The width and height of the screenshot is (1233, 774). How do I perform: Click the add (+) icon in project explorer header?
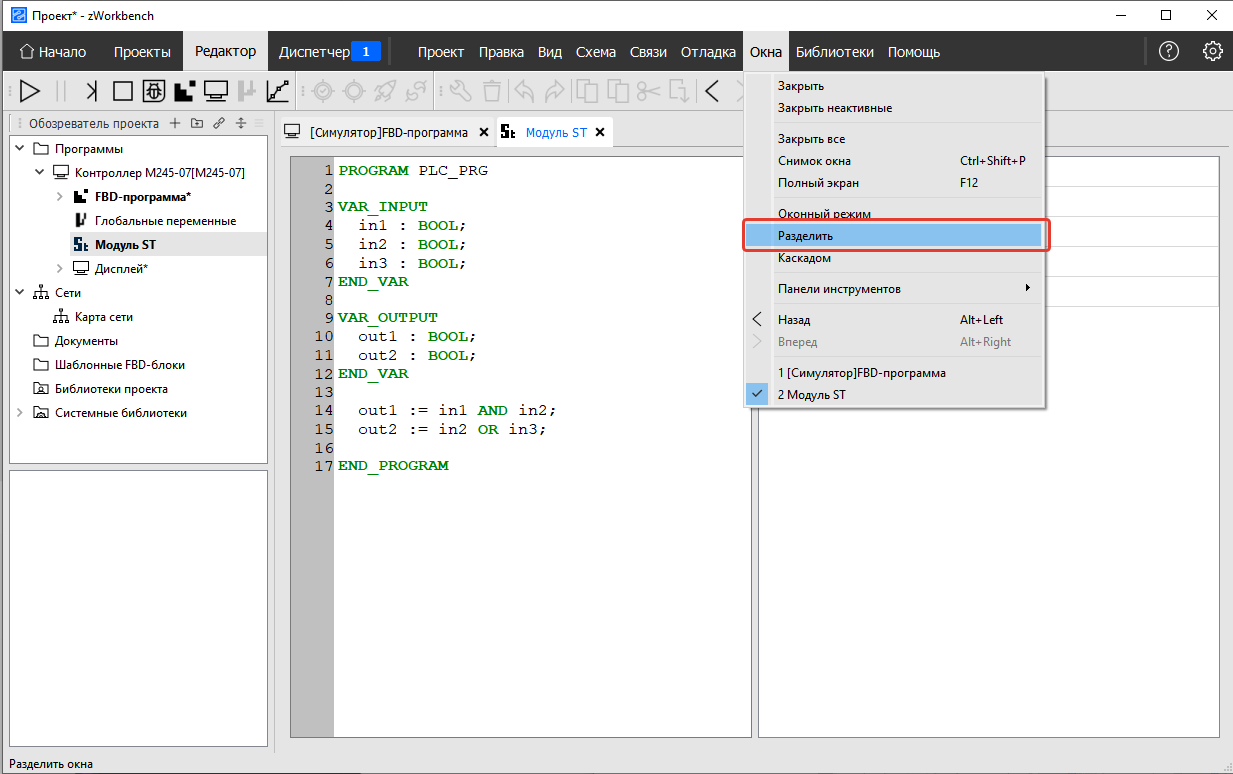pyautogui.click(x=174, y=124)
